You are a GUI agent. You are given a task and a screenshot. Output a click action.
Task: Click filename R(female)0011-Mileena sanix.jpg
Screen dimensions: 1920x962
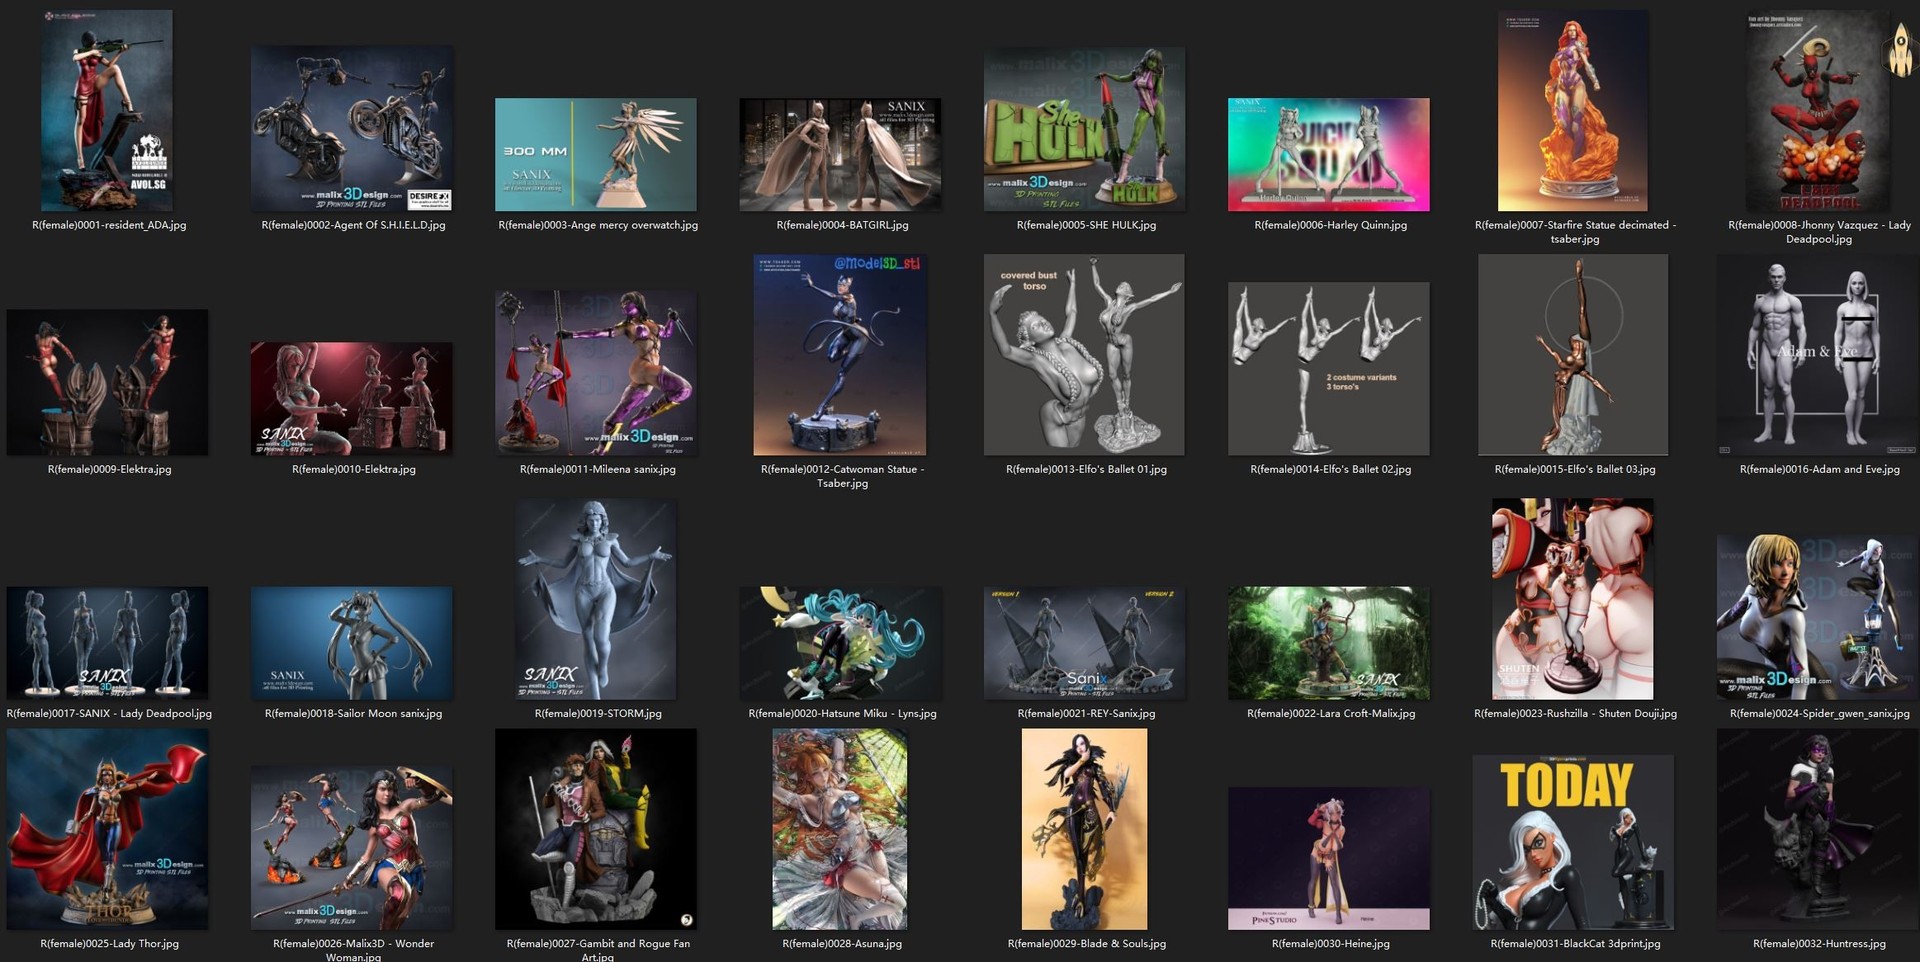coord(598,469)
